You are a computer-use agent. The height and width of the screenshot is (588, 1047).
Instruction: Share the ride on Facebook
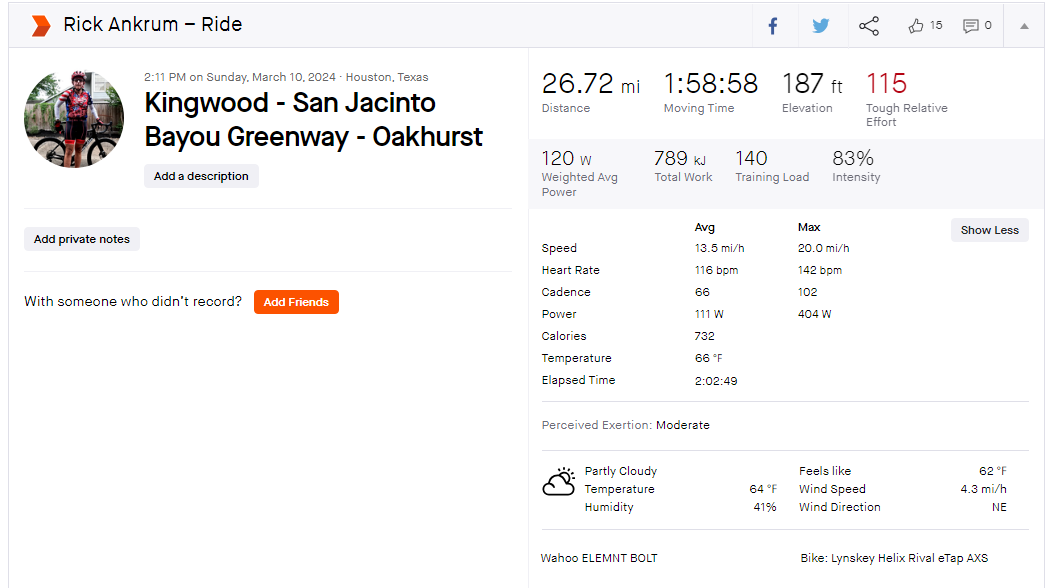click(x=773, y=26)
